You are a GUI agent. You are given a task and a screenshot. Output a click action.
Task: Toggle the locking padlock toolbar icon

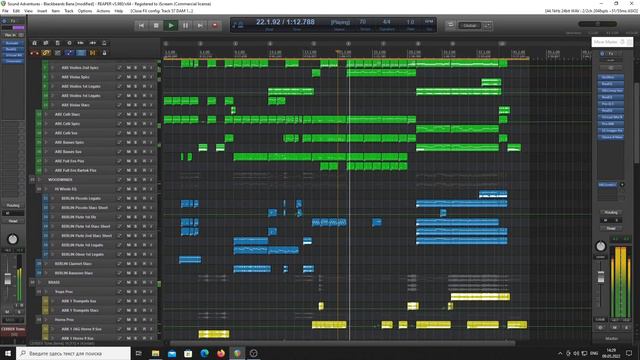click(104, 53)
